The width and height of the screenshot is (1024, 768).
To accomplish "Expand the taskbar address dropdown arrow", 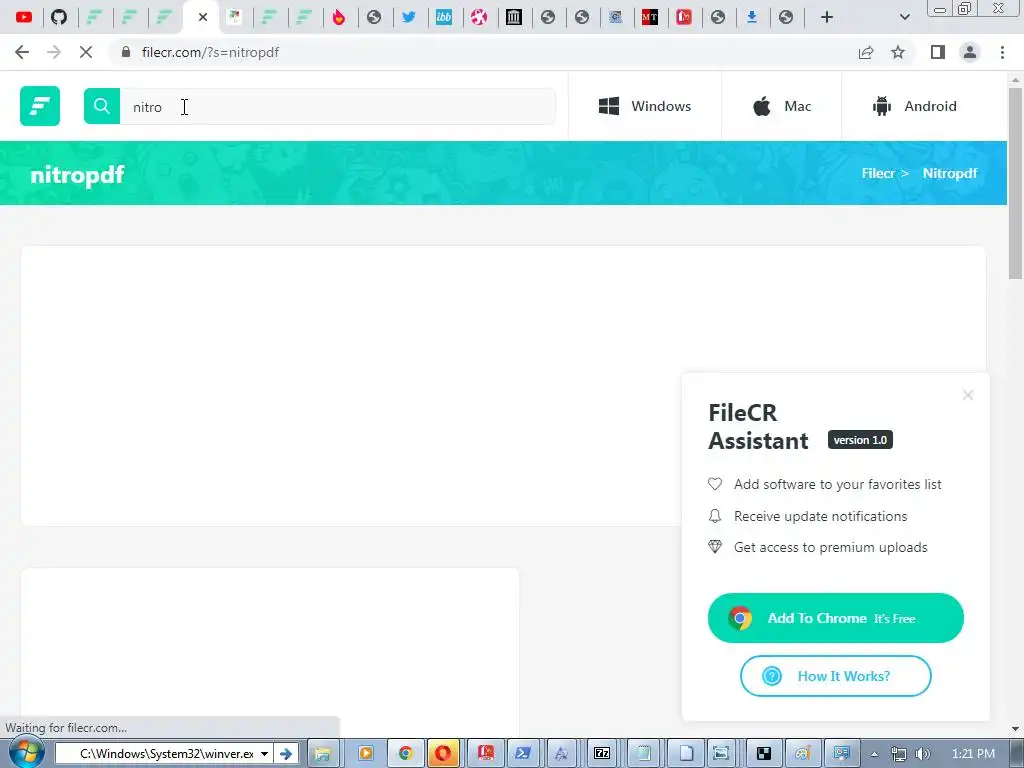I will [x=264, y=754].
